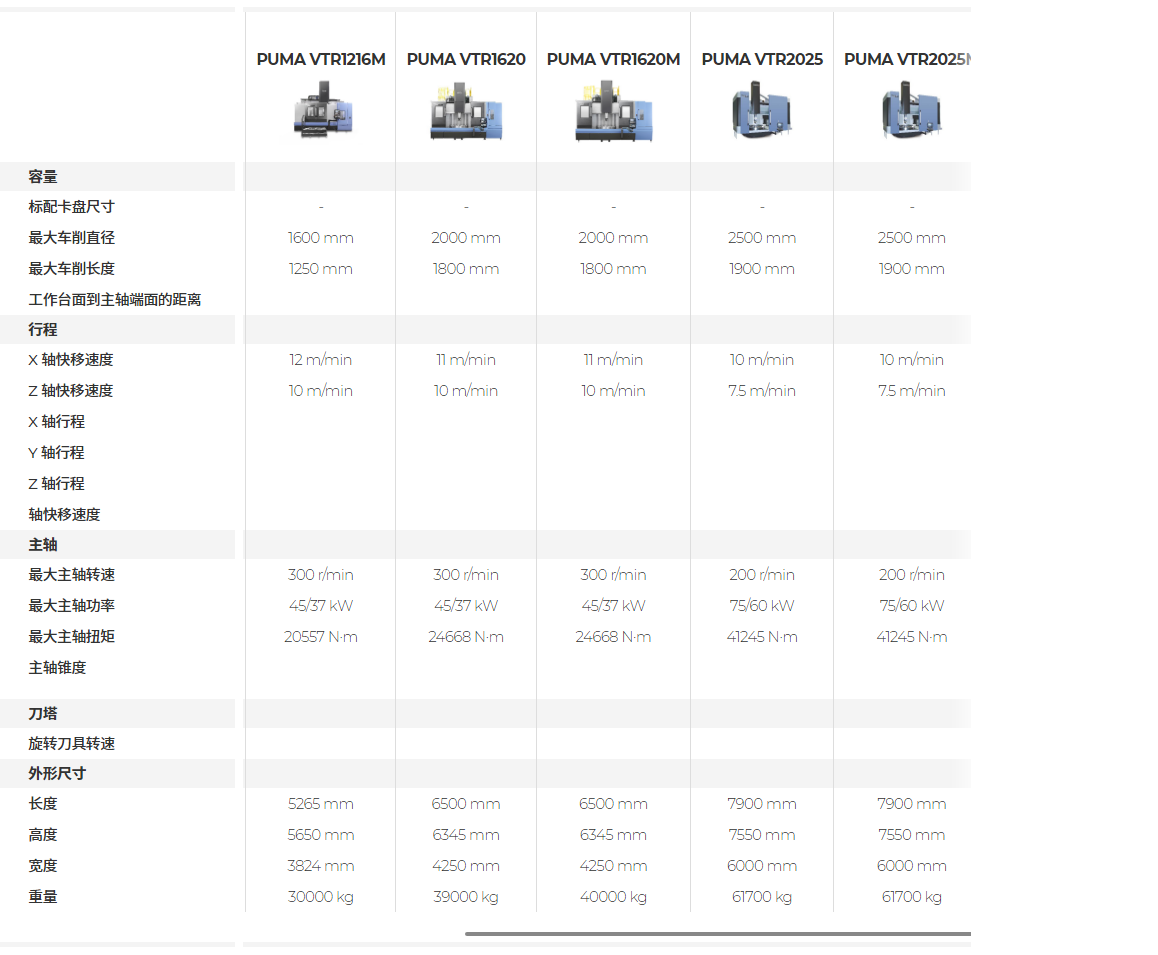This screenshot has height=955, width=1158.
Task: Click the PUMA VTR1620M model title
Action: [x=613, y=59]
